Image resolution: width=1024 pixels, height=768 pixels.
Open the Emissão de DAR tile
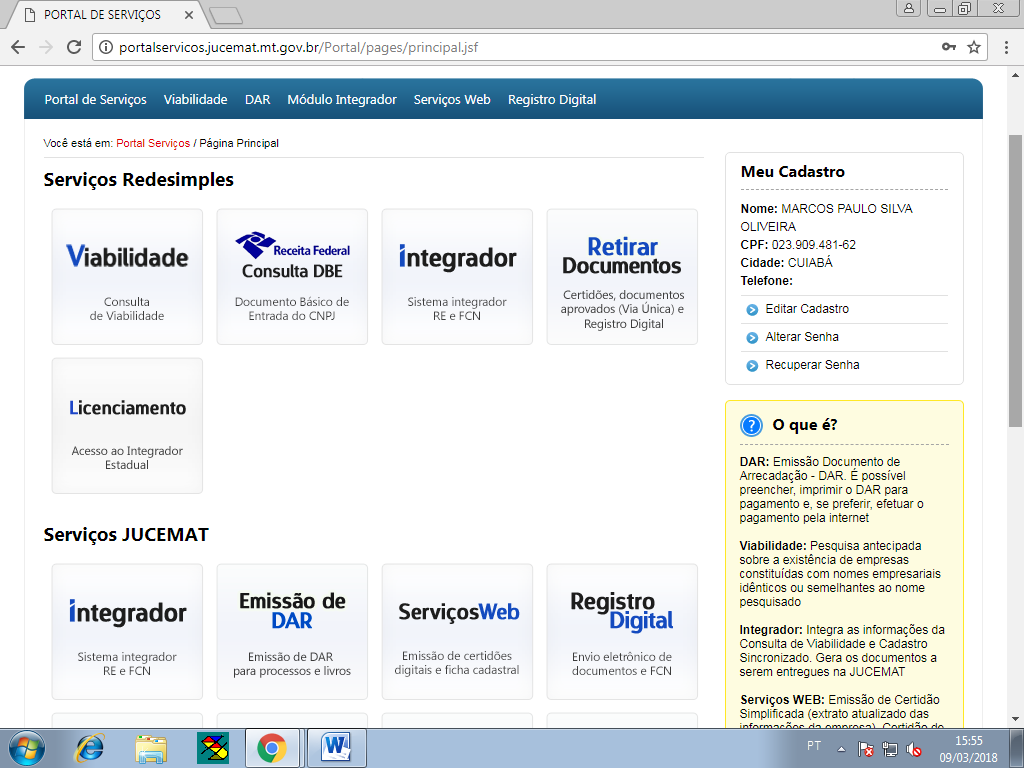(292, 632)
